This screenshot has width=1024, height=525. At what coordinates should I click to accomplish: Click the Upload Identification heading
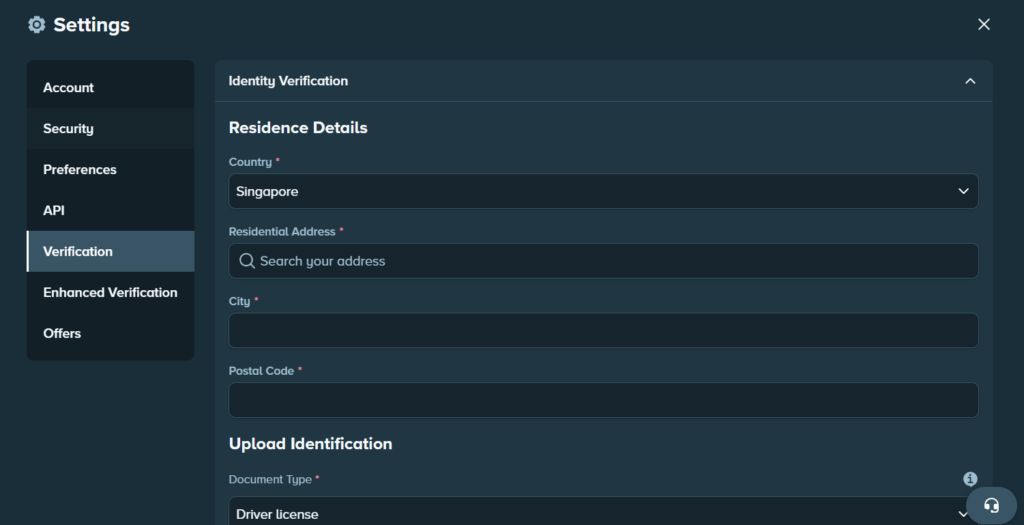pyautogui.click(x=310, y=444)
